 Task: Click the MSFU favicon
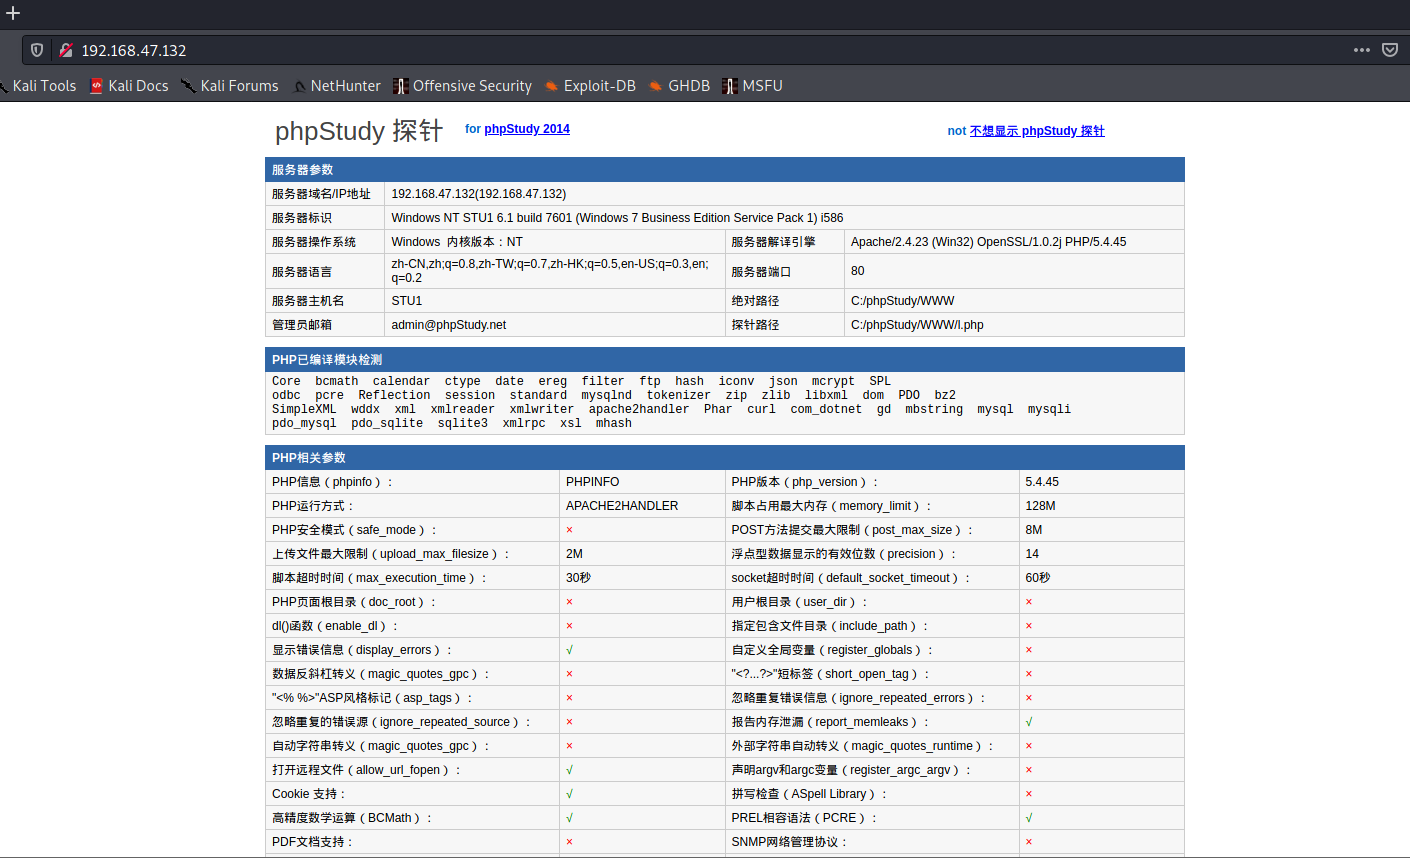730,86
